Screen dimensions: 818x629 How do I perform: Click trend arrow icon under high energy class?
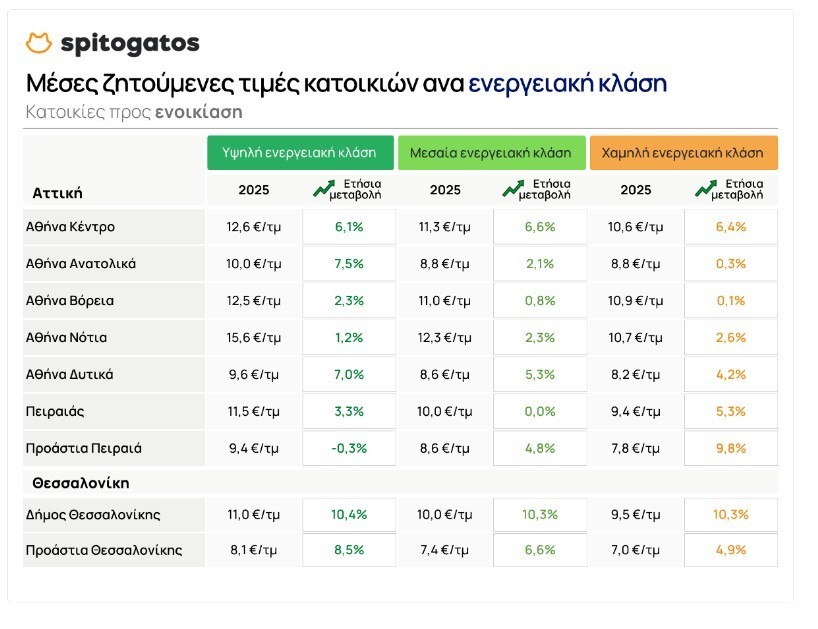pyautogui.click(x=323, y=188)
